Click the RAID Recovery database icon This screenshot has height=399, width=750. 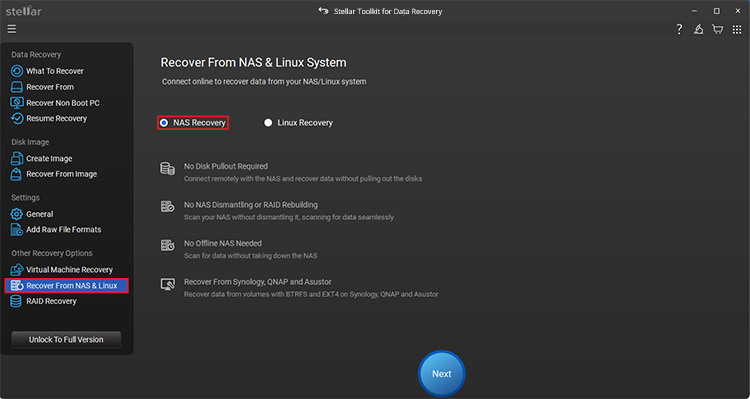tap(17, 301)
